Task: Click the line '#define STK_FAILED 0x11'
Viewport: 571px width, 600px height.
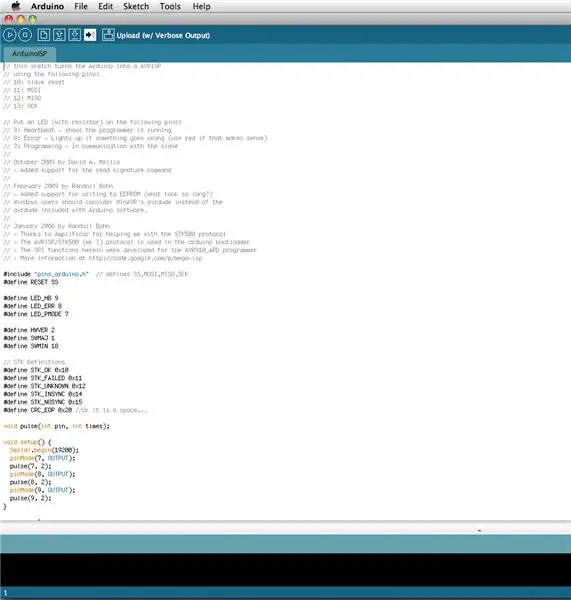Action: coord(42,378)
